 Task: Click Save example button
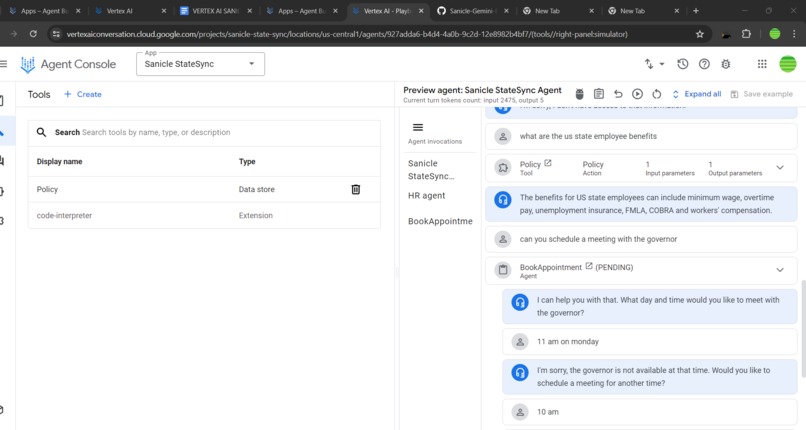point(762,94)
